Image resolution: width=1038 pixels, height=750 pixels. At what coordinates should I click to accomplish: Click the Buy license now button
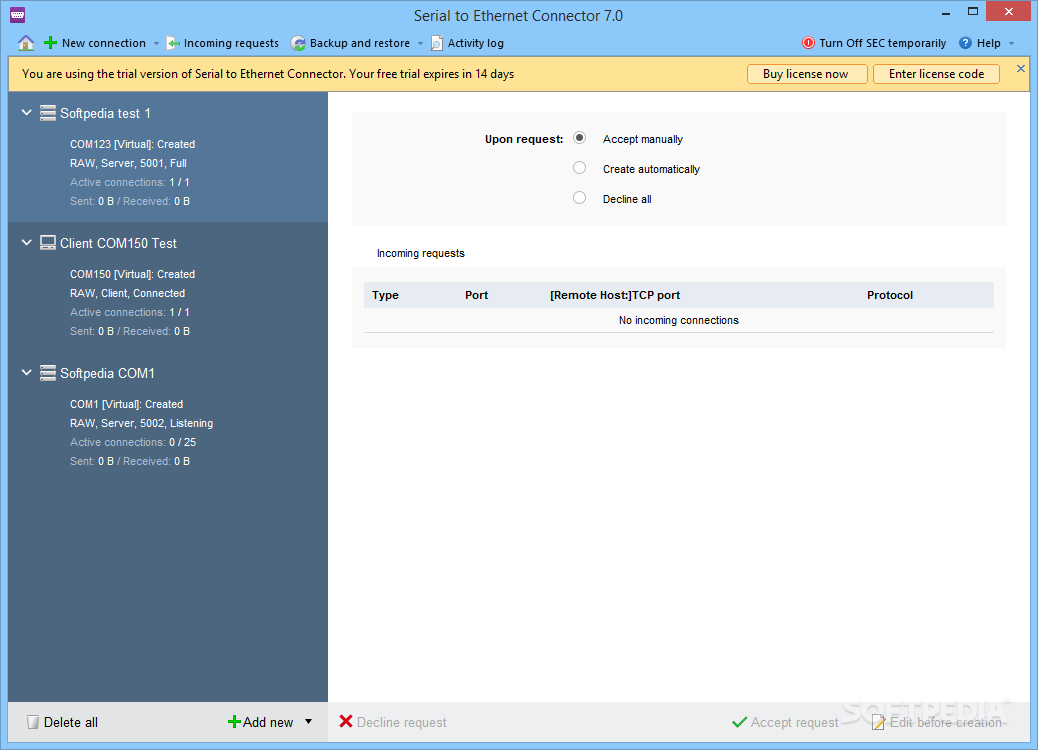(x=807, y=74)
